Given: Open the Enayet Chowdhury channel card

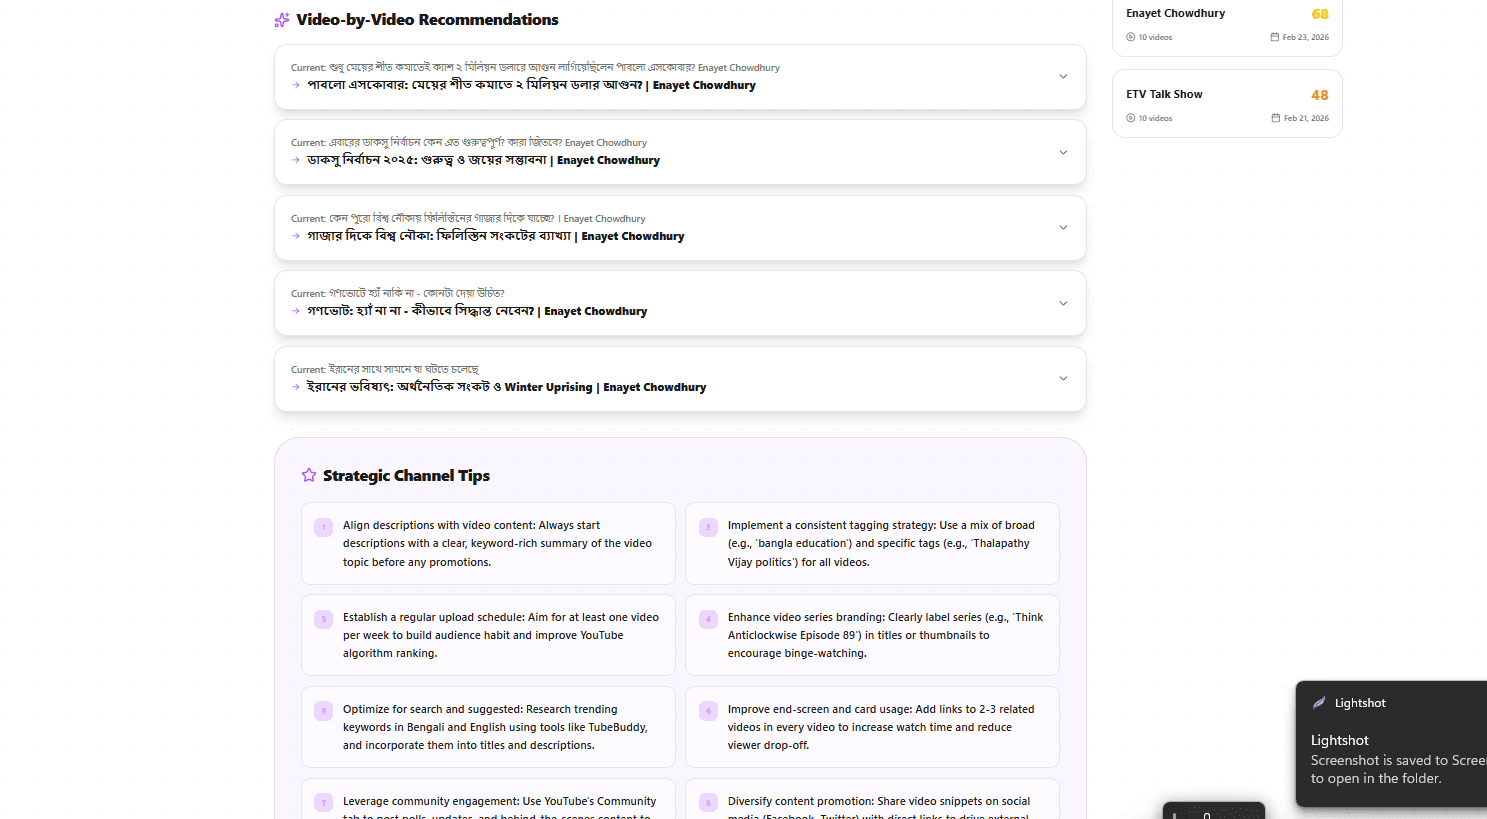Looking at the screenshot, I should tap(1227, 22).
